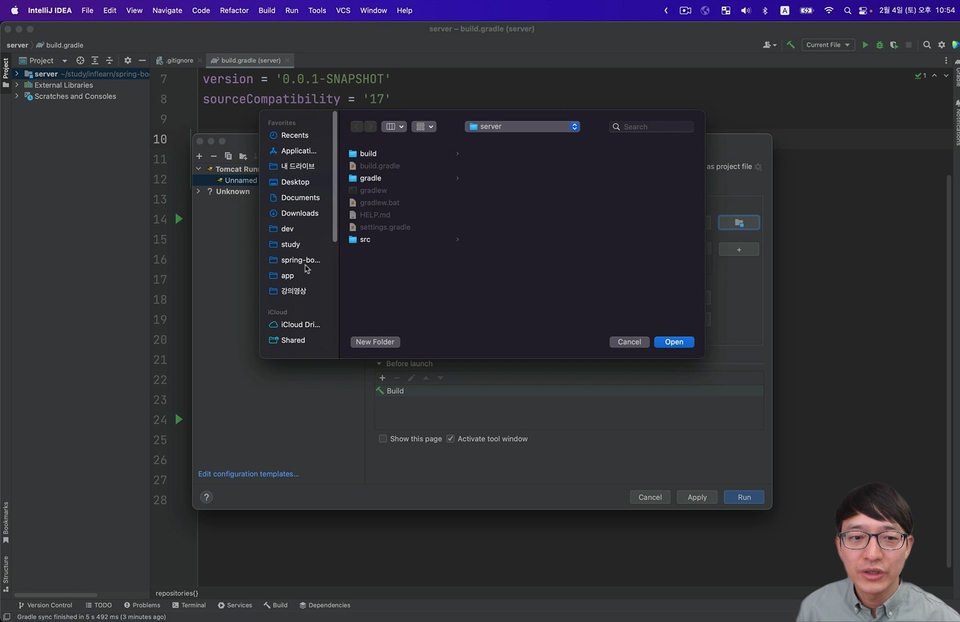
Task: Select the dev folder in Favorites
Action: tap(287, 229)
